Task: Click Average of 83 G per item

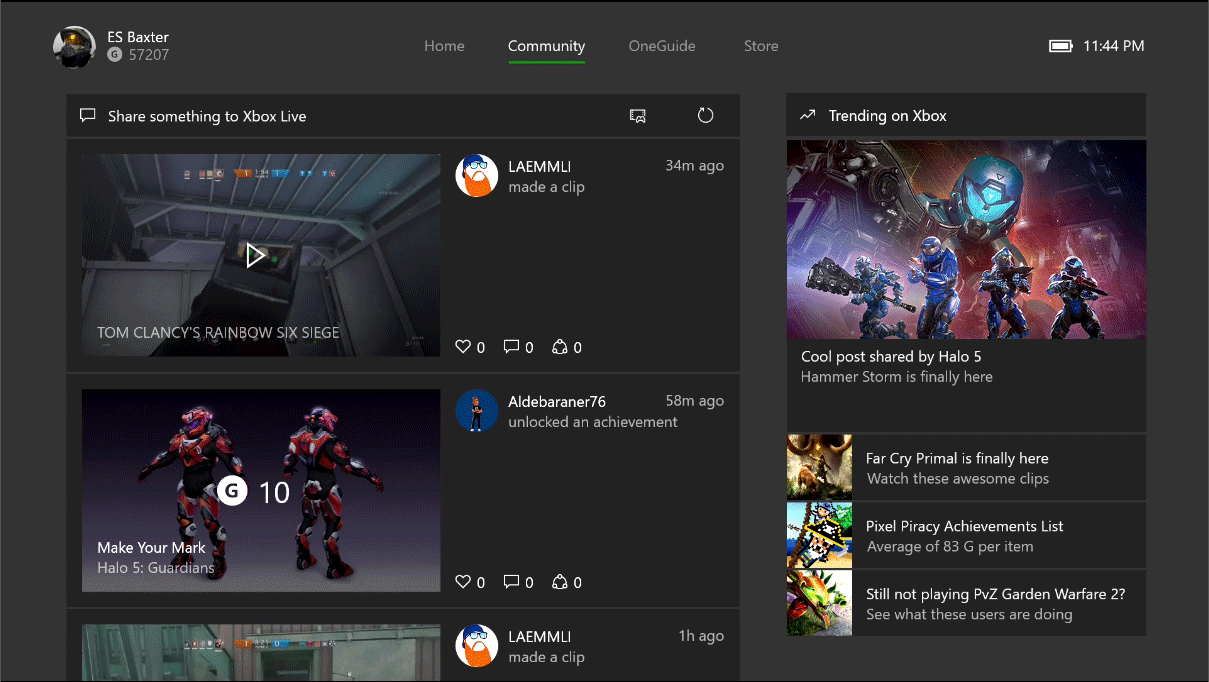Action: [950, 547]
